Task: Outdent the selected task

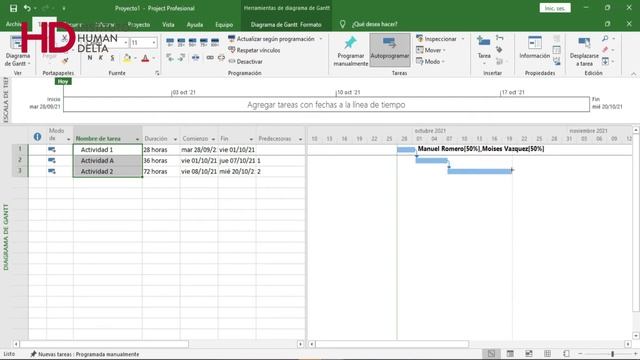Action: [x=170, y=58]
